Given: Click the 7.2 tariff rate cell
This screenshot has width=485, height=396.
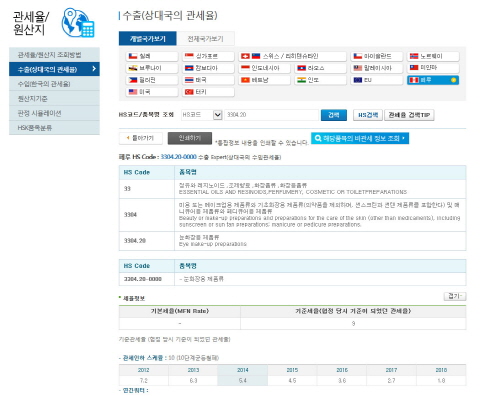Looking at the screenshot, I should [144, 380].
